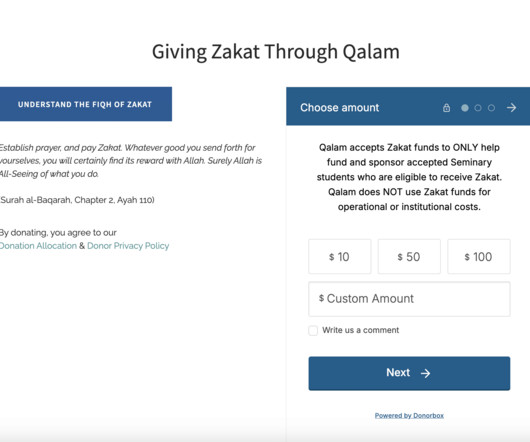Follow the Powered by Donorbox link
The width and height of the screenshot is (530, 442).
[409, 416]
